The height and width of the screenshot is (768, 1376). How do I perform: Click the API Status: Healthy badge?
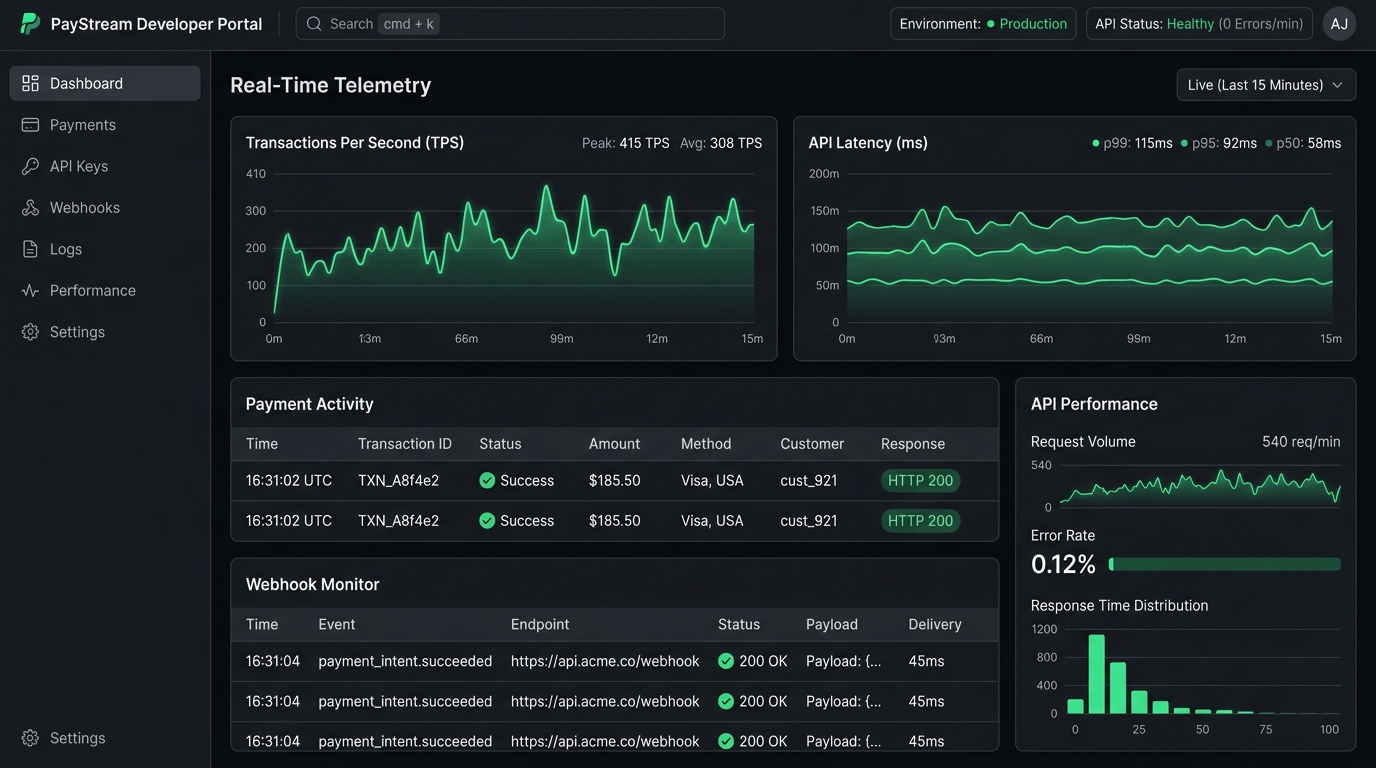(1199, 24)
